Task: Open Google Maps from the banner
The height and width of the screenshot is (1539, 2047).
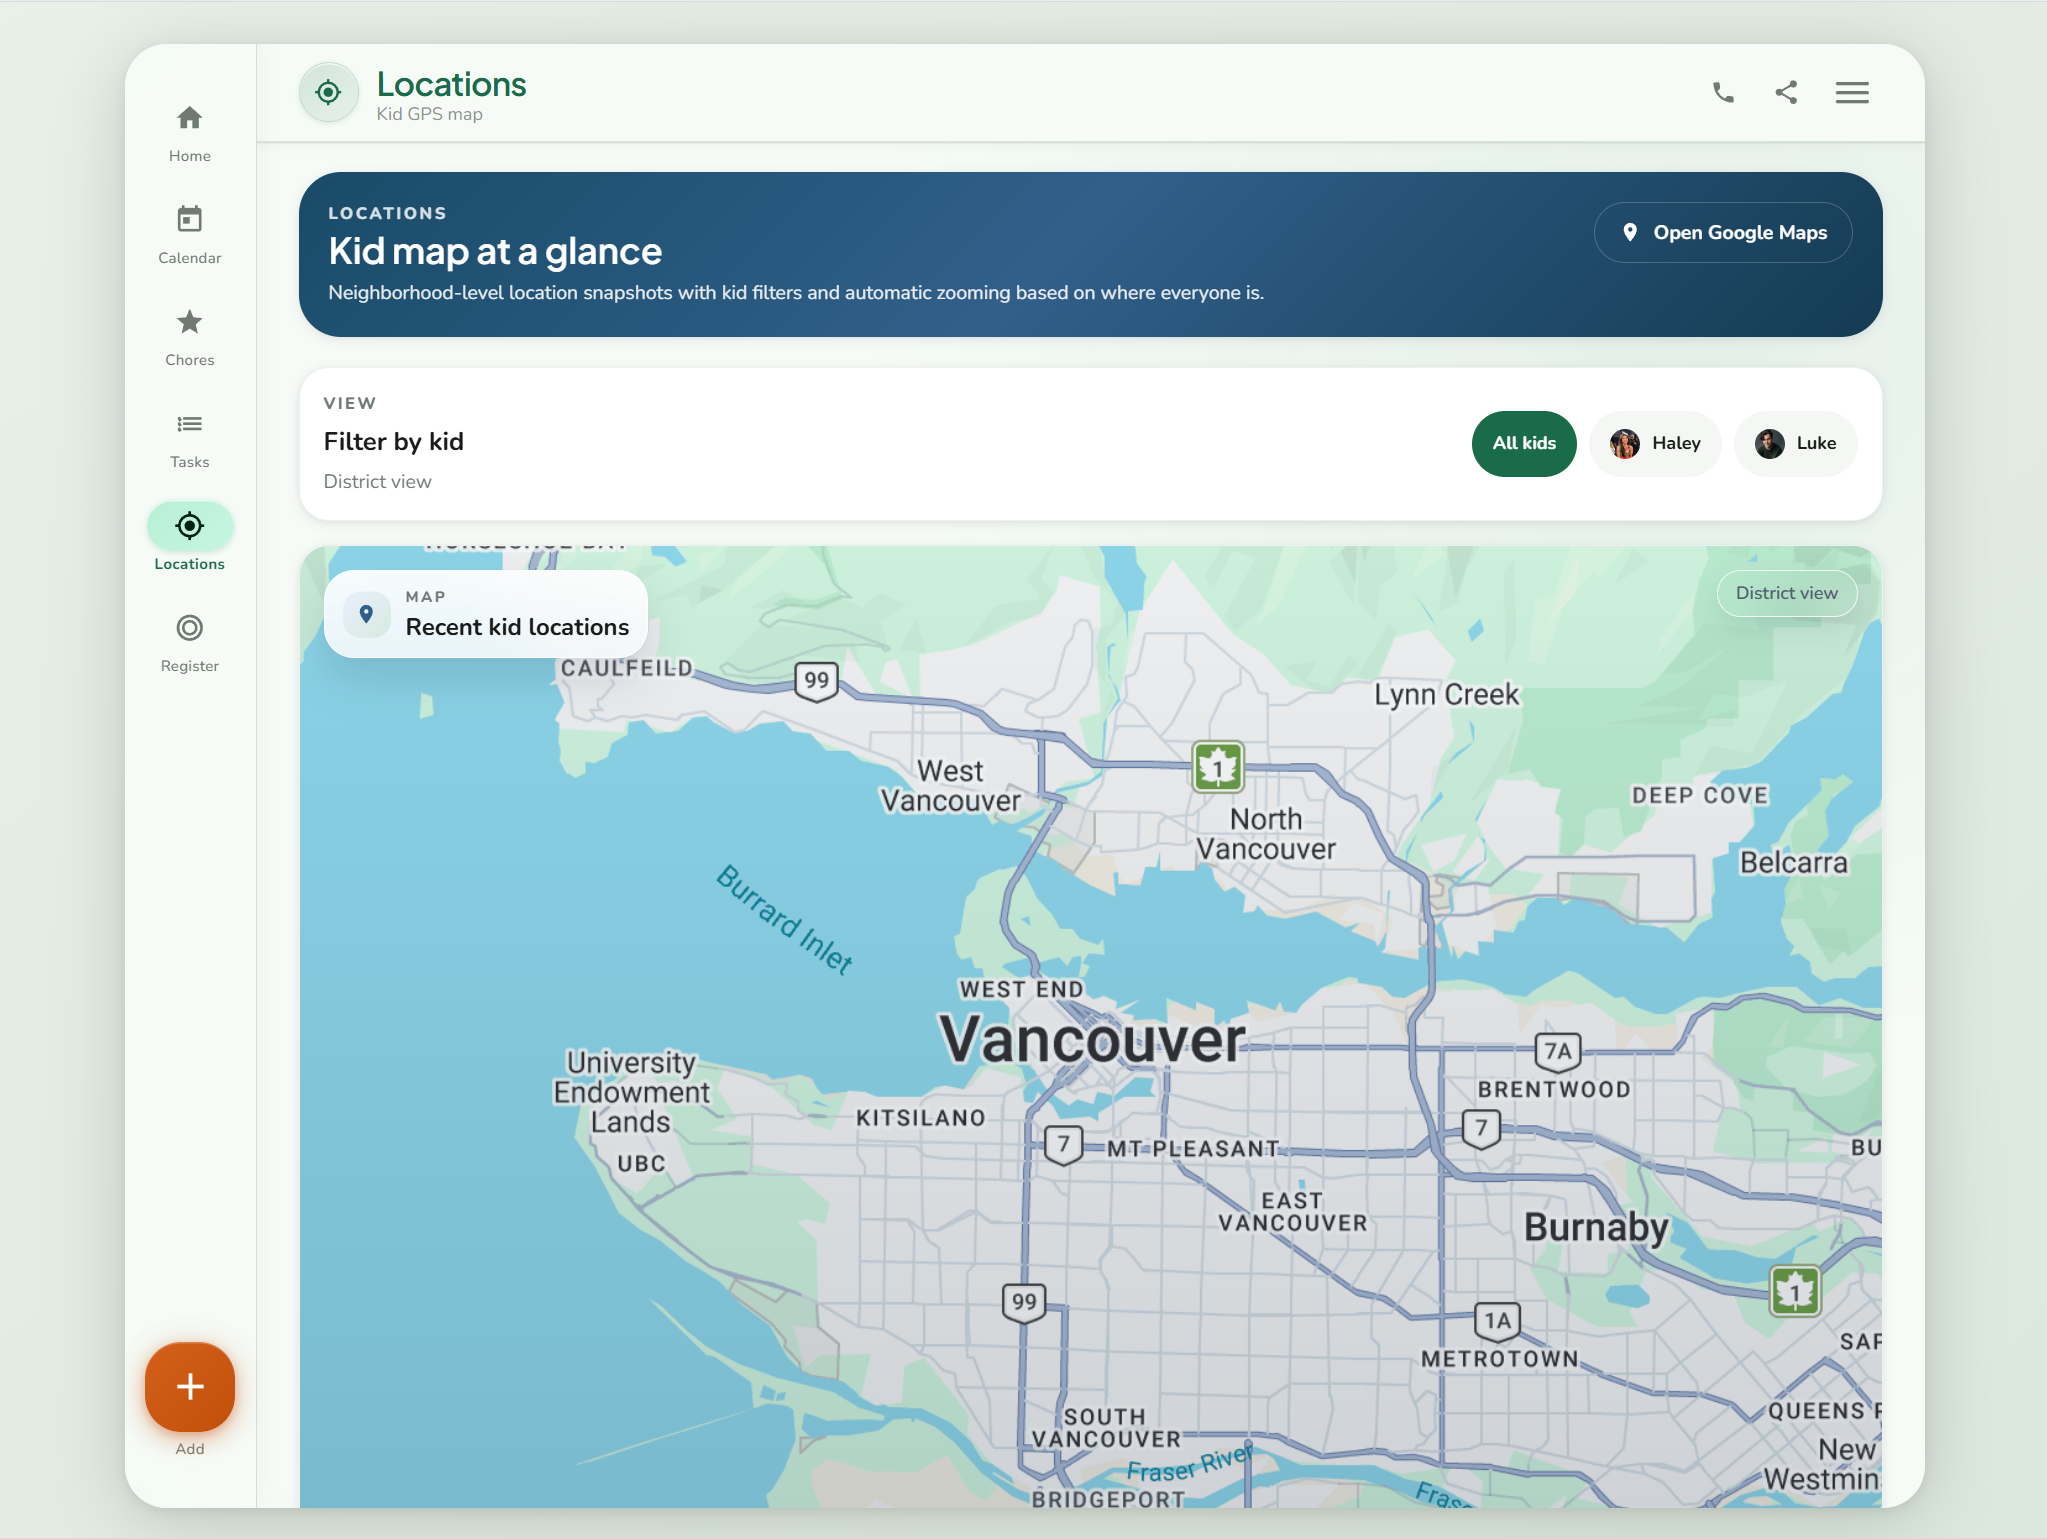Action: (x=1722, y=232)
